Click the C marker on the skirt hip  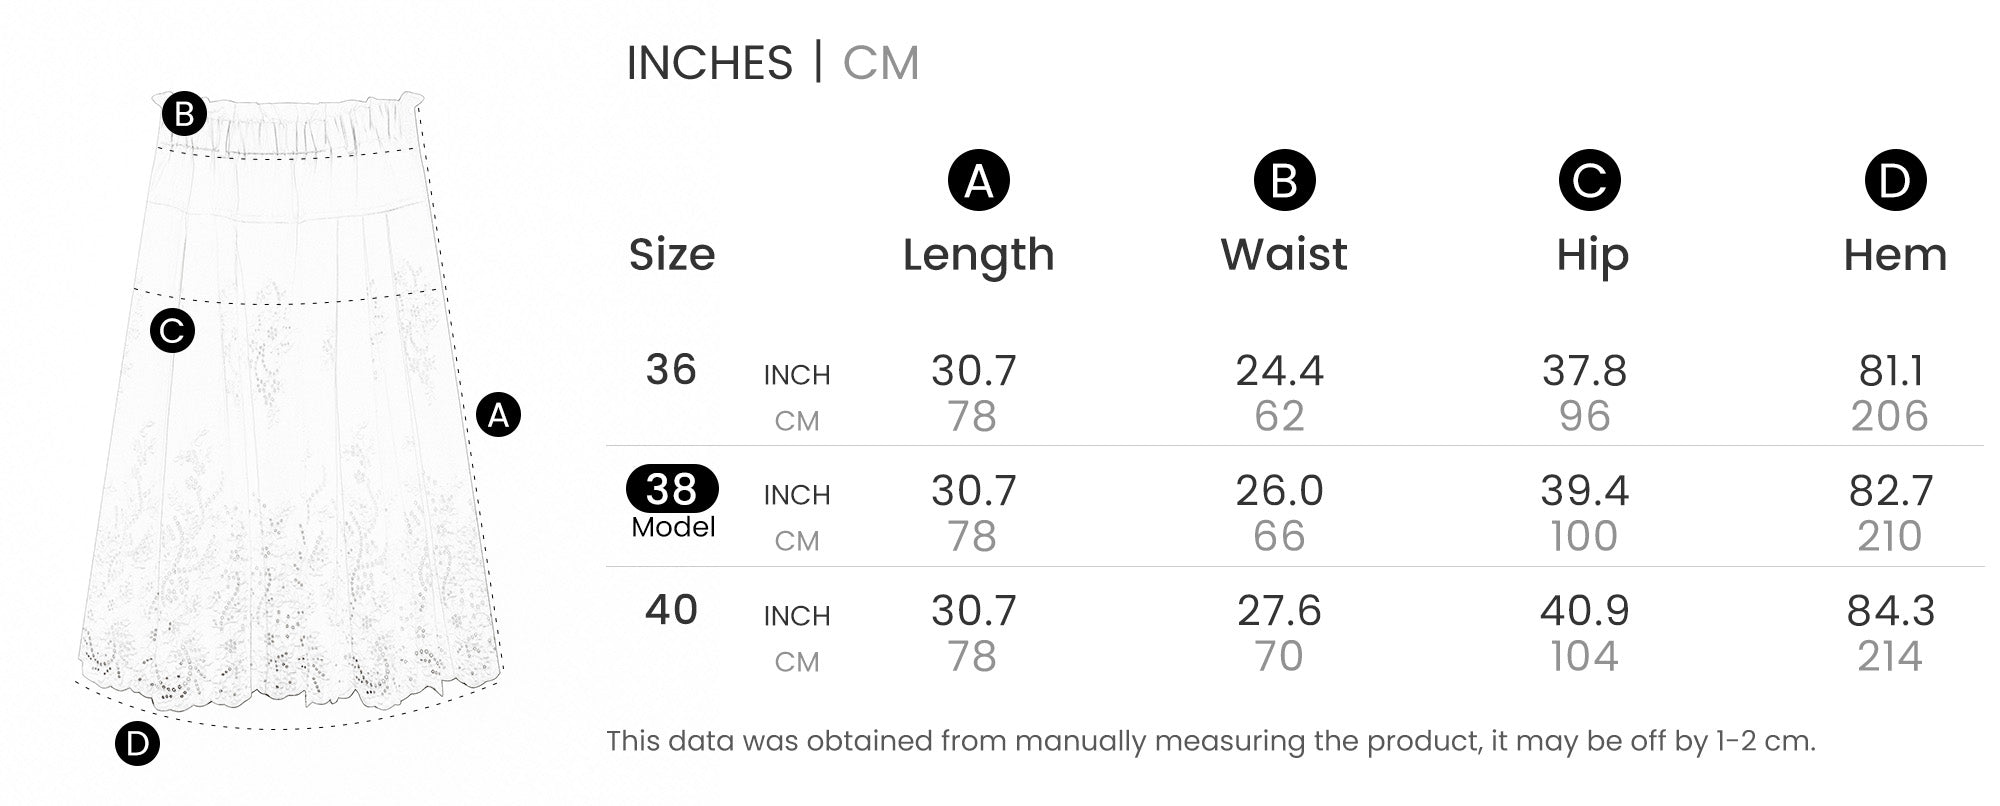172,330
